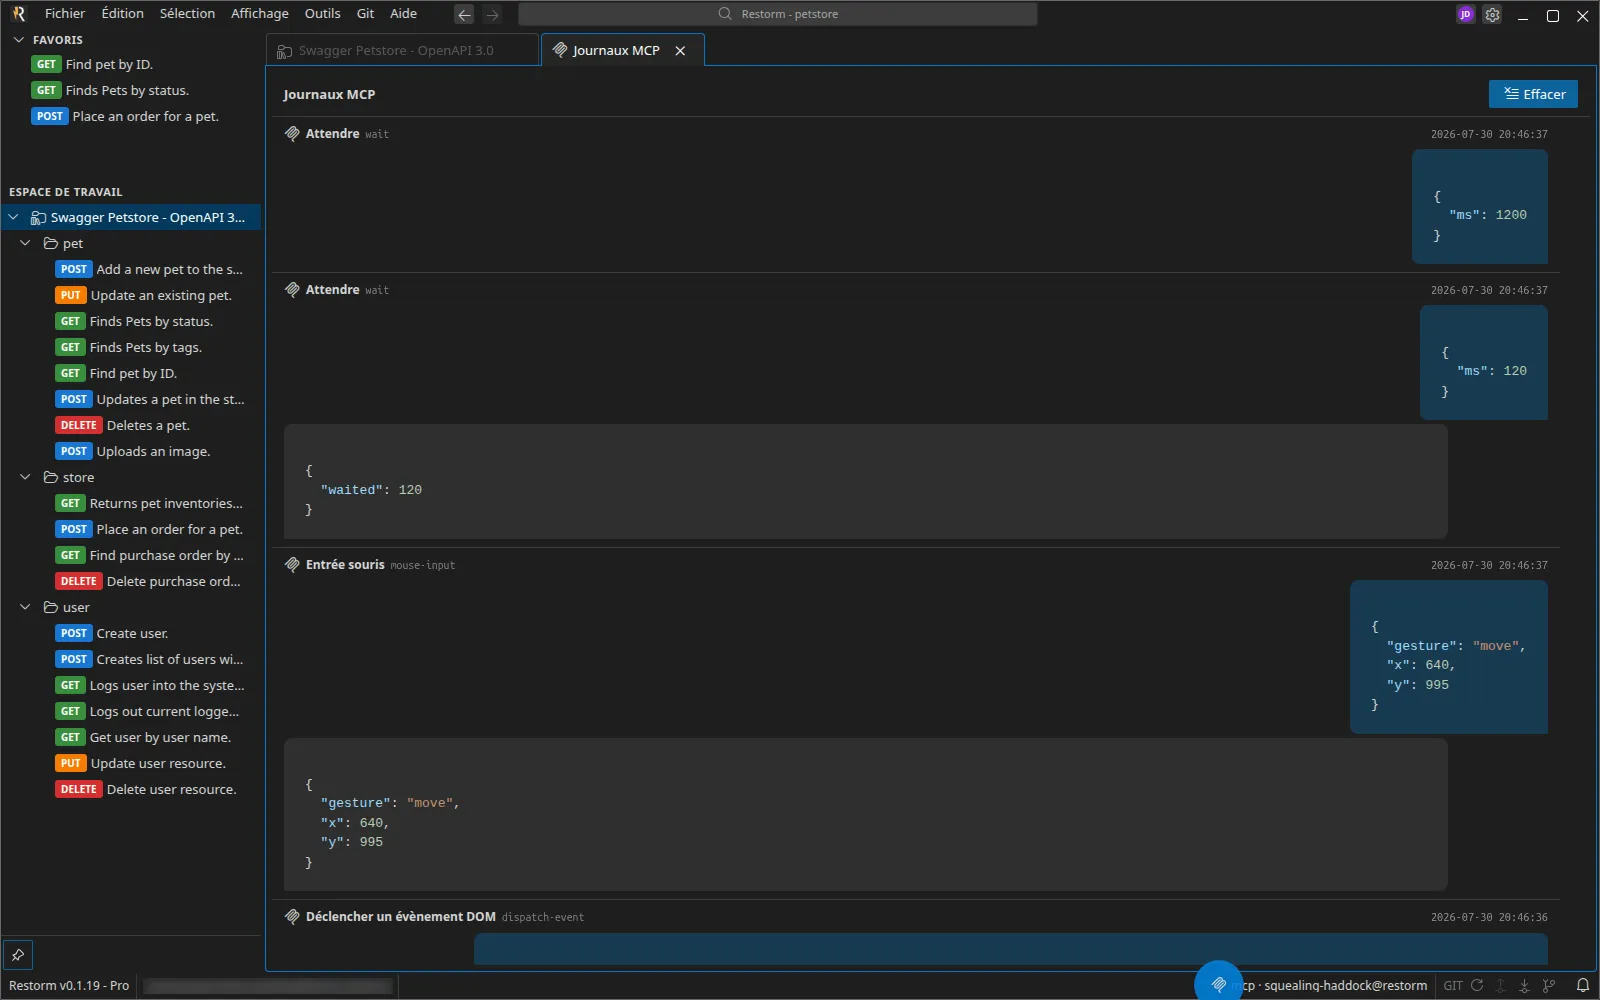Open settings via the gear icon
Viewport: 1600px width, 1000px height.
(x=1492, y=14)
